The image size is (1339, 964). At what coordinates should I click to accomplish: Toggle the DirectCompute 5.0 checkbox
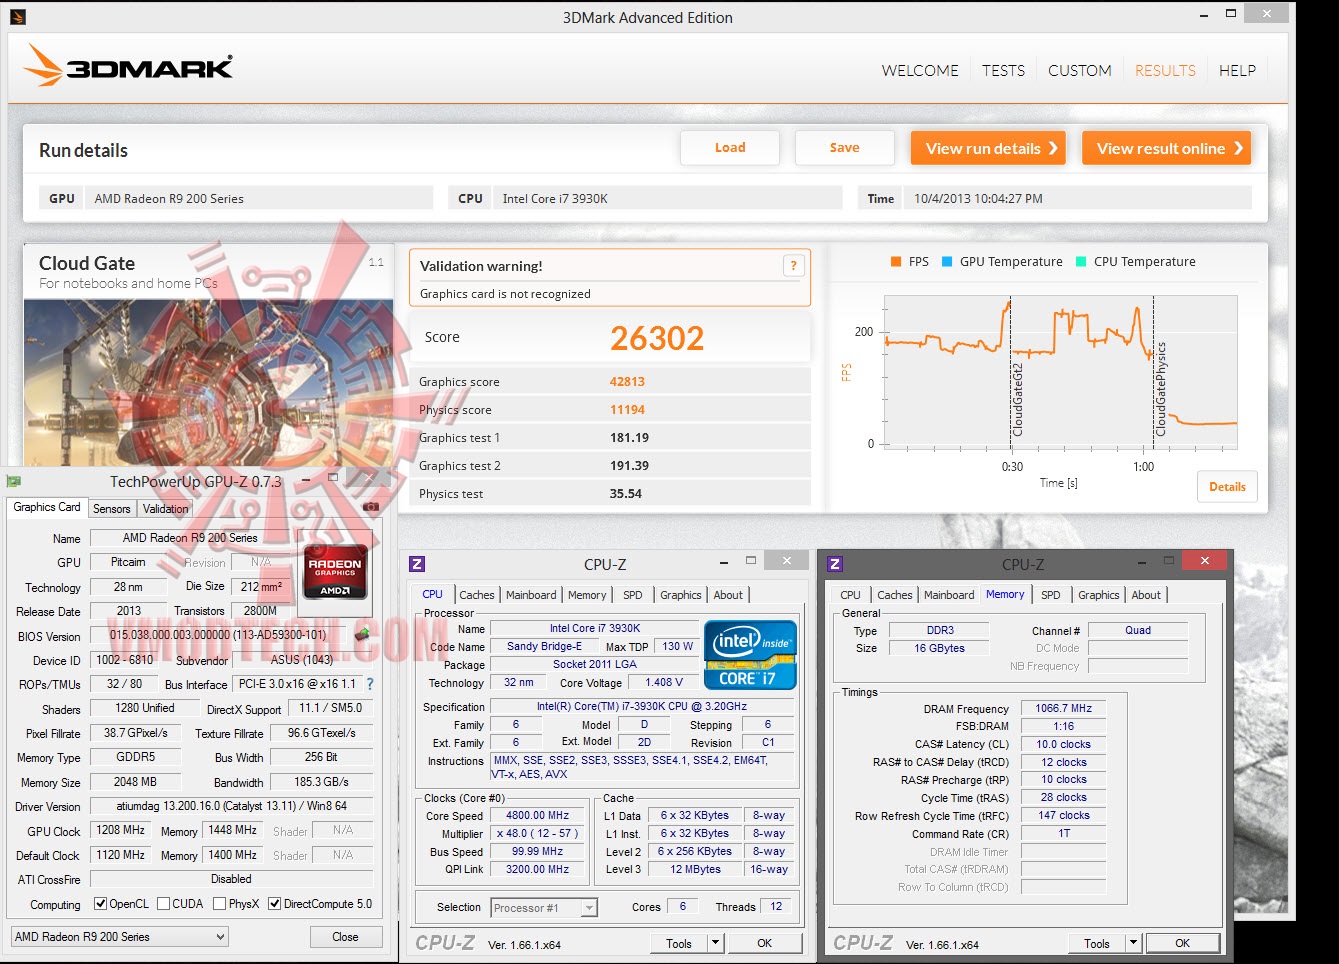[x=275, y=904]
